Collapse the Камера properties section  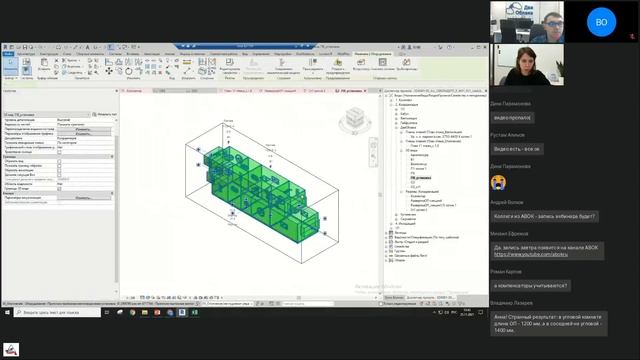click(112, 193)
